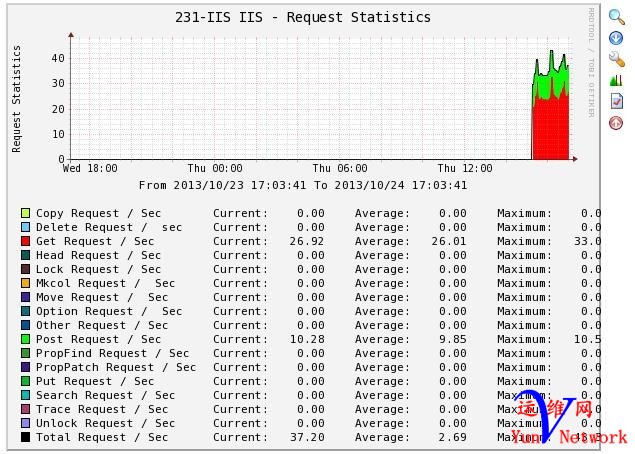
Task: Click the 'Total Request / Sec' legend label
Action: (x=102, y=437)
